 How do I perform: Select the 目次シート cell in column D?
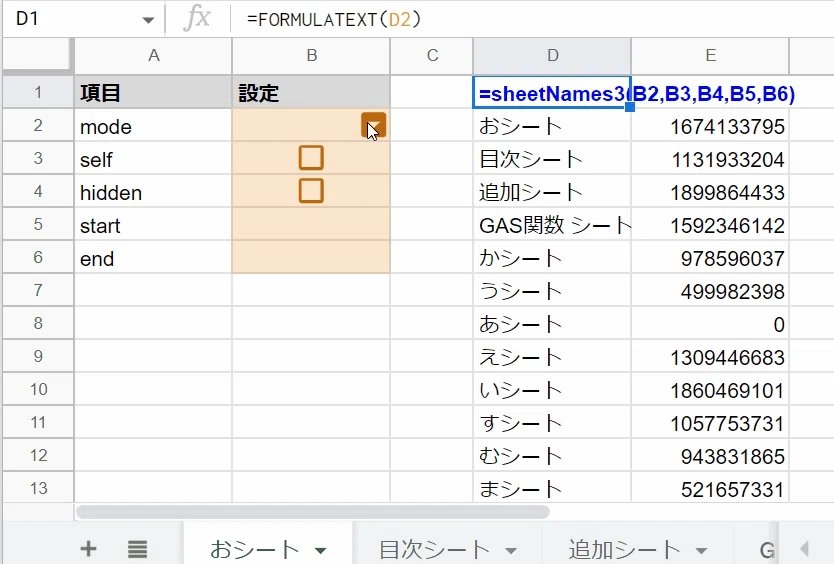click(552, 158)
